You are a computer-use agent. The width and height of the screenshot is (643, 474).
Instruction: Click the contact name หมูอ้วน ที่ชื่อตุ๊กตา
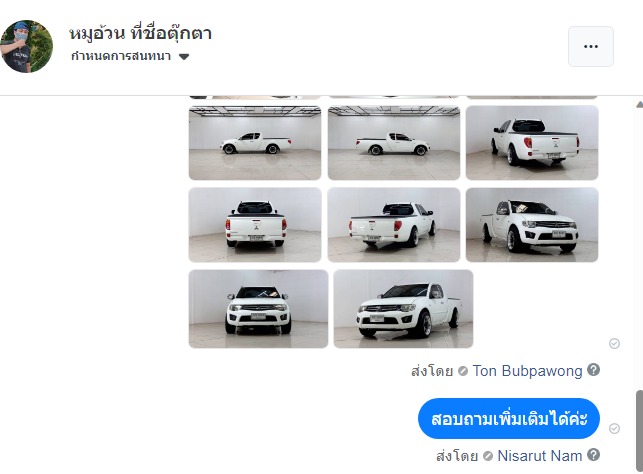pos(140,33)
